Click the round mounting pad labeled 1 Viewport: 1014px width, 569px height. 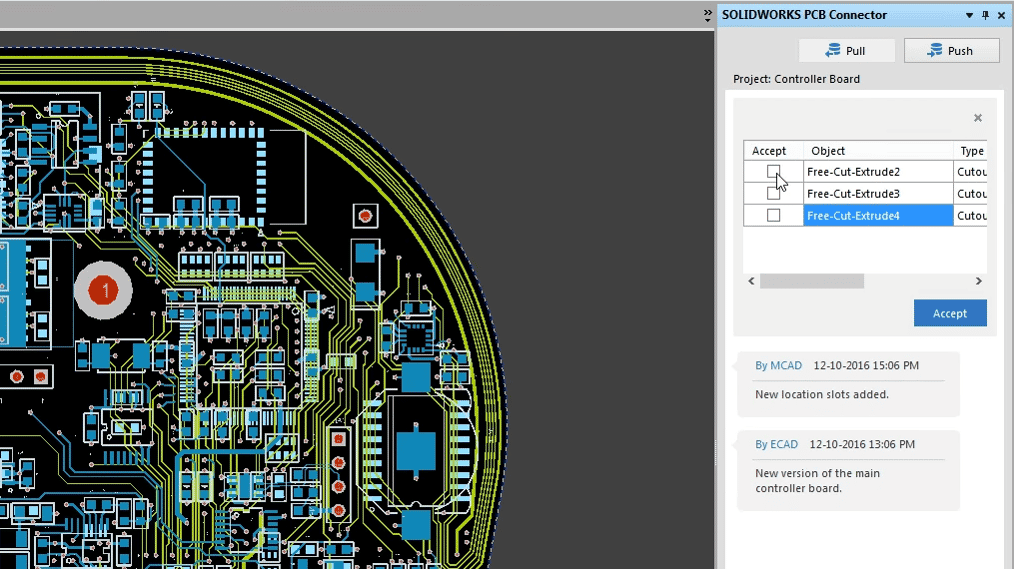coord(103,291)
